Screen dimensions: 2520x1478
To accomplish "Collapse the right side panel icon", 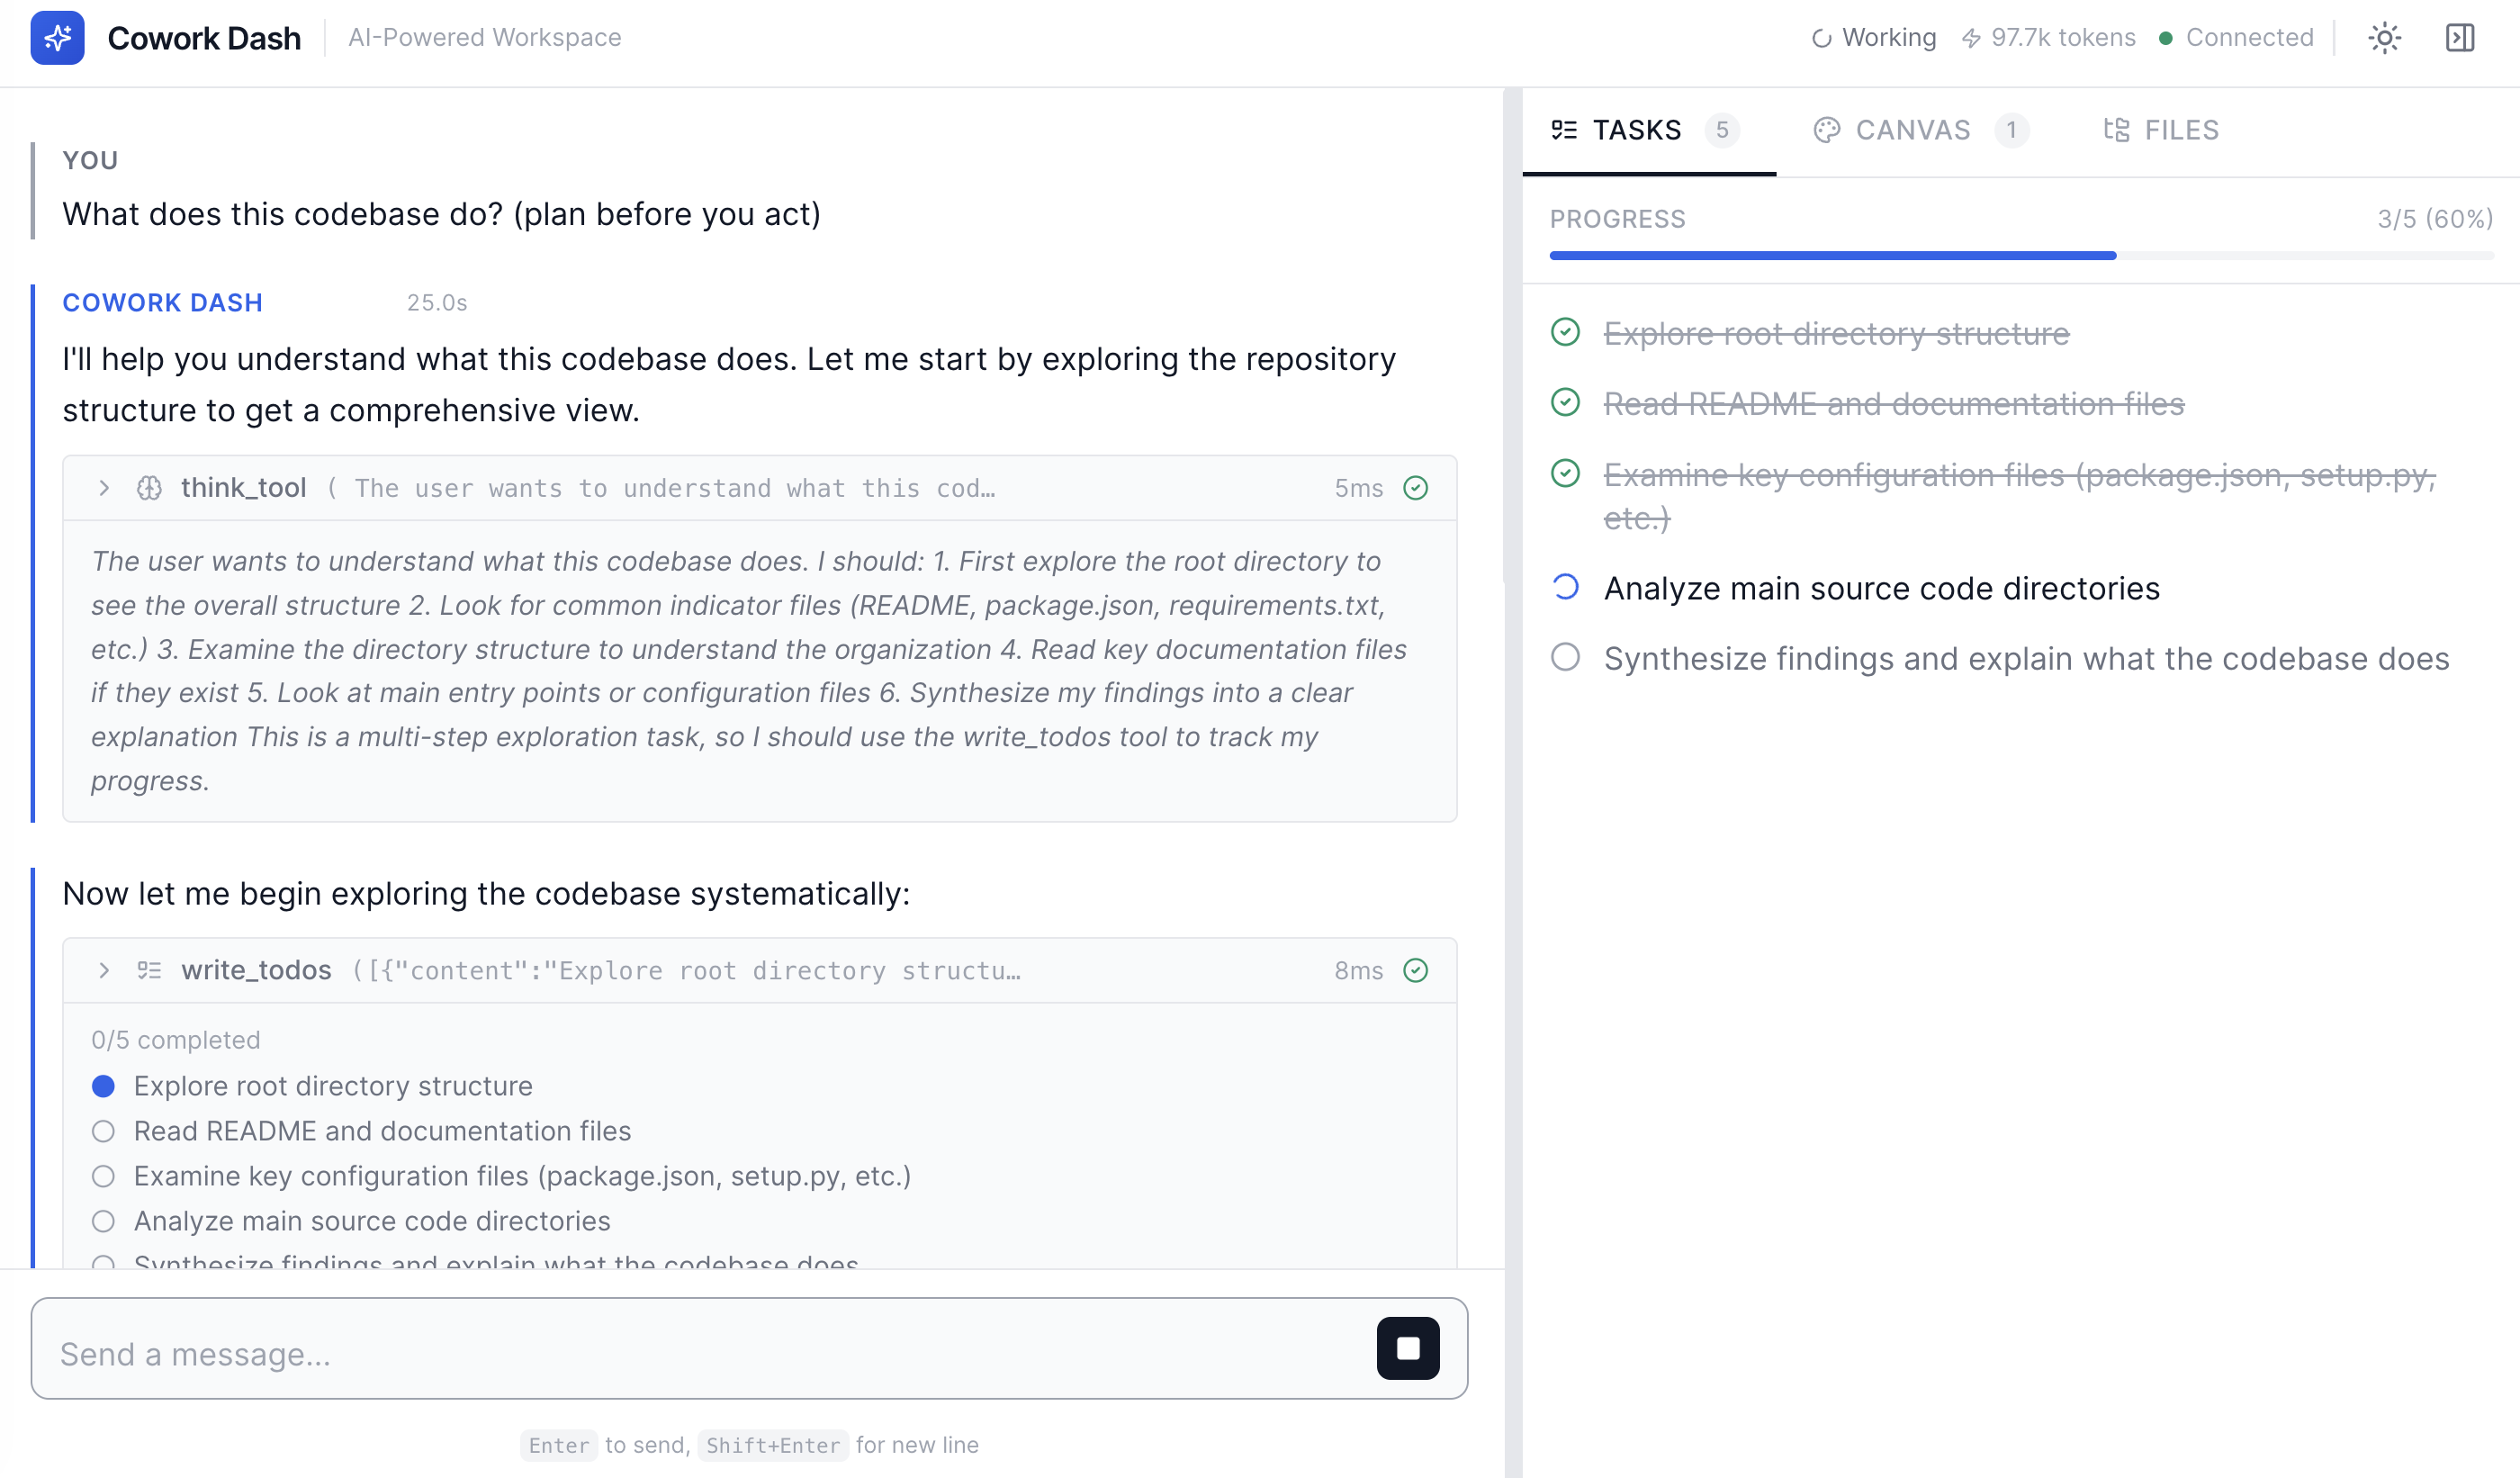I will coord(2459,38).
